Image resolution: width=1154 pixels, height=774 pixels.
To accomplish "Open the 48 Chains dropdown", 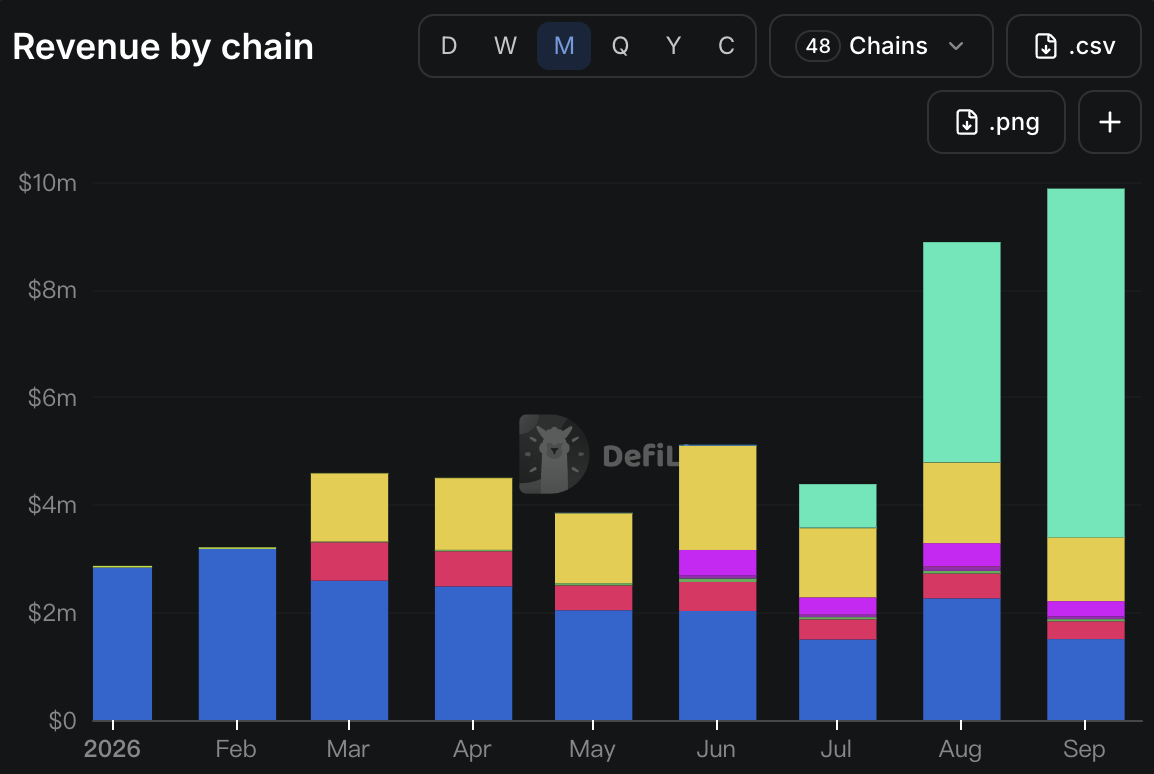I will (x=881, y=46).
